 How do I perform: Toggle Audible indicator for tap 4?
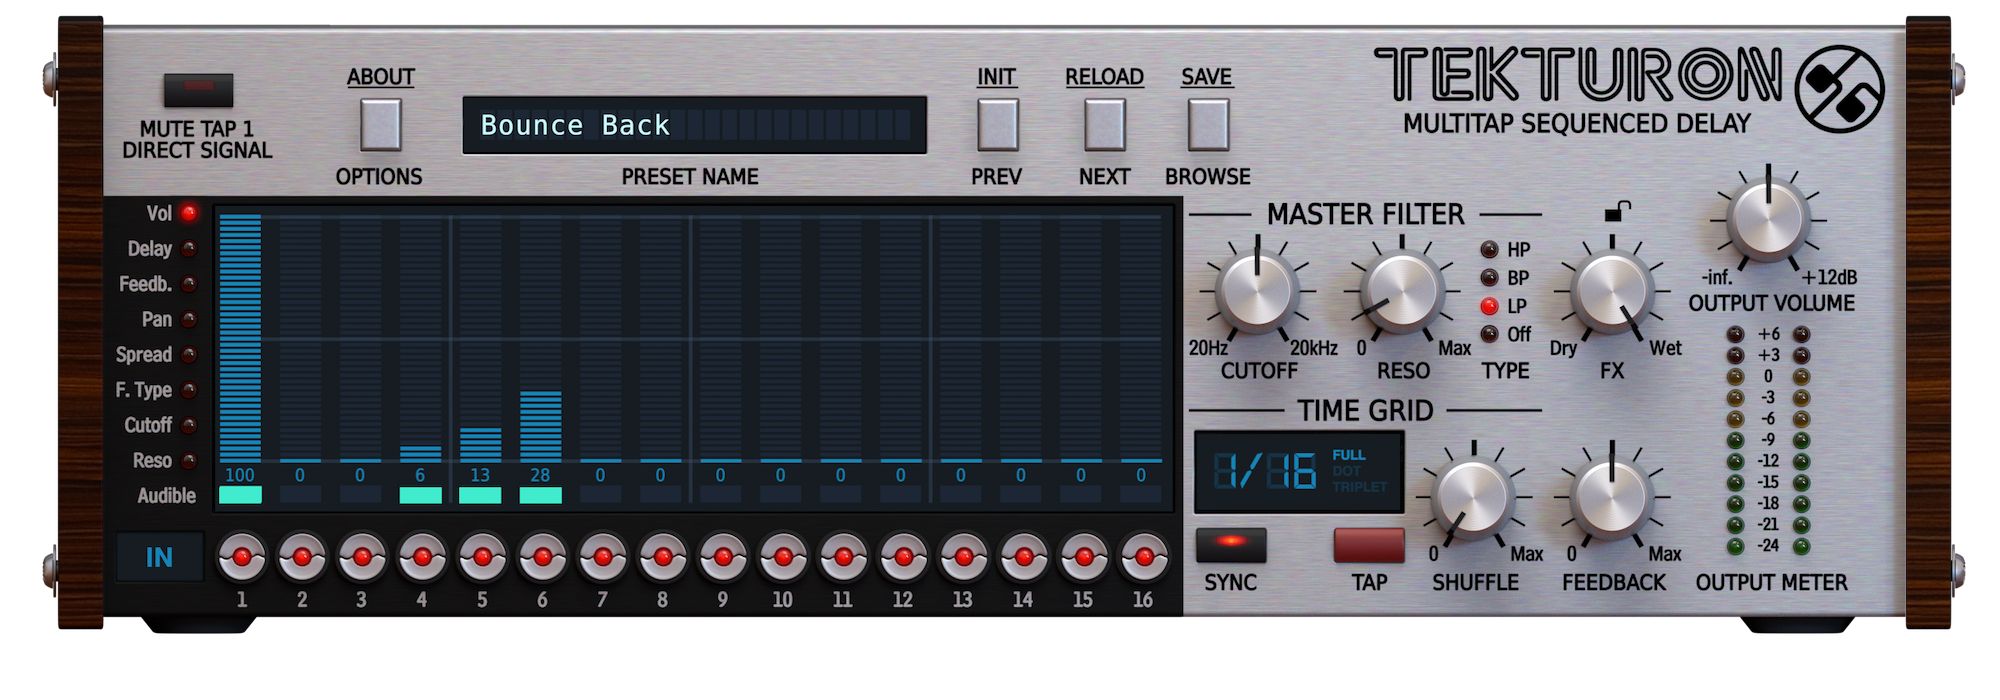420,495
